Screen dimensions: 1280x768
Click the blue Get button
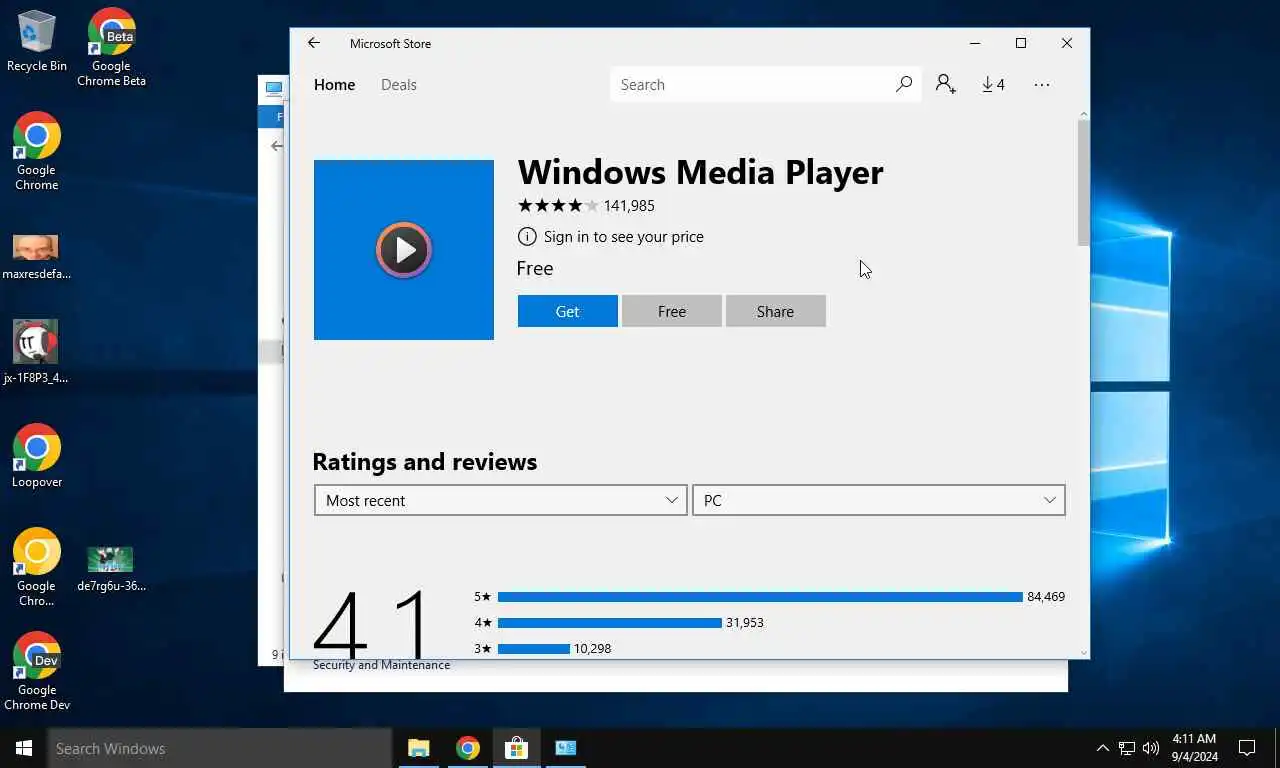click(568, 311)
